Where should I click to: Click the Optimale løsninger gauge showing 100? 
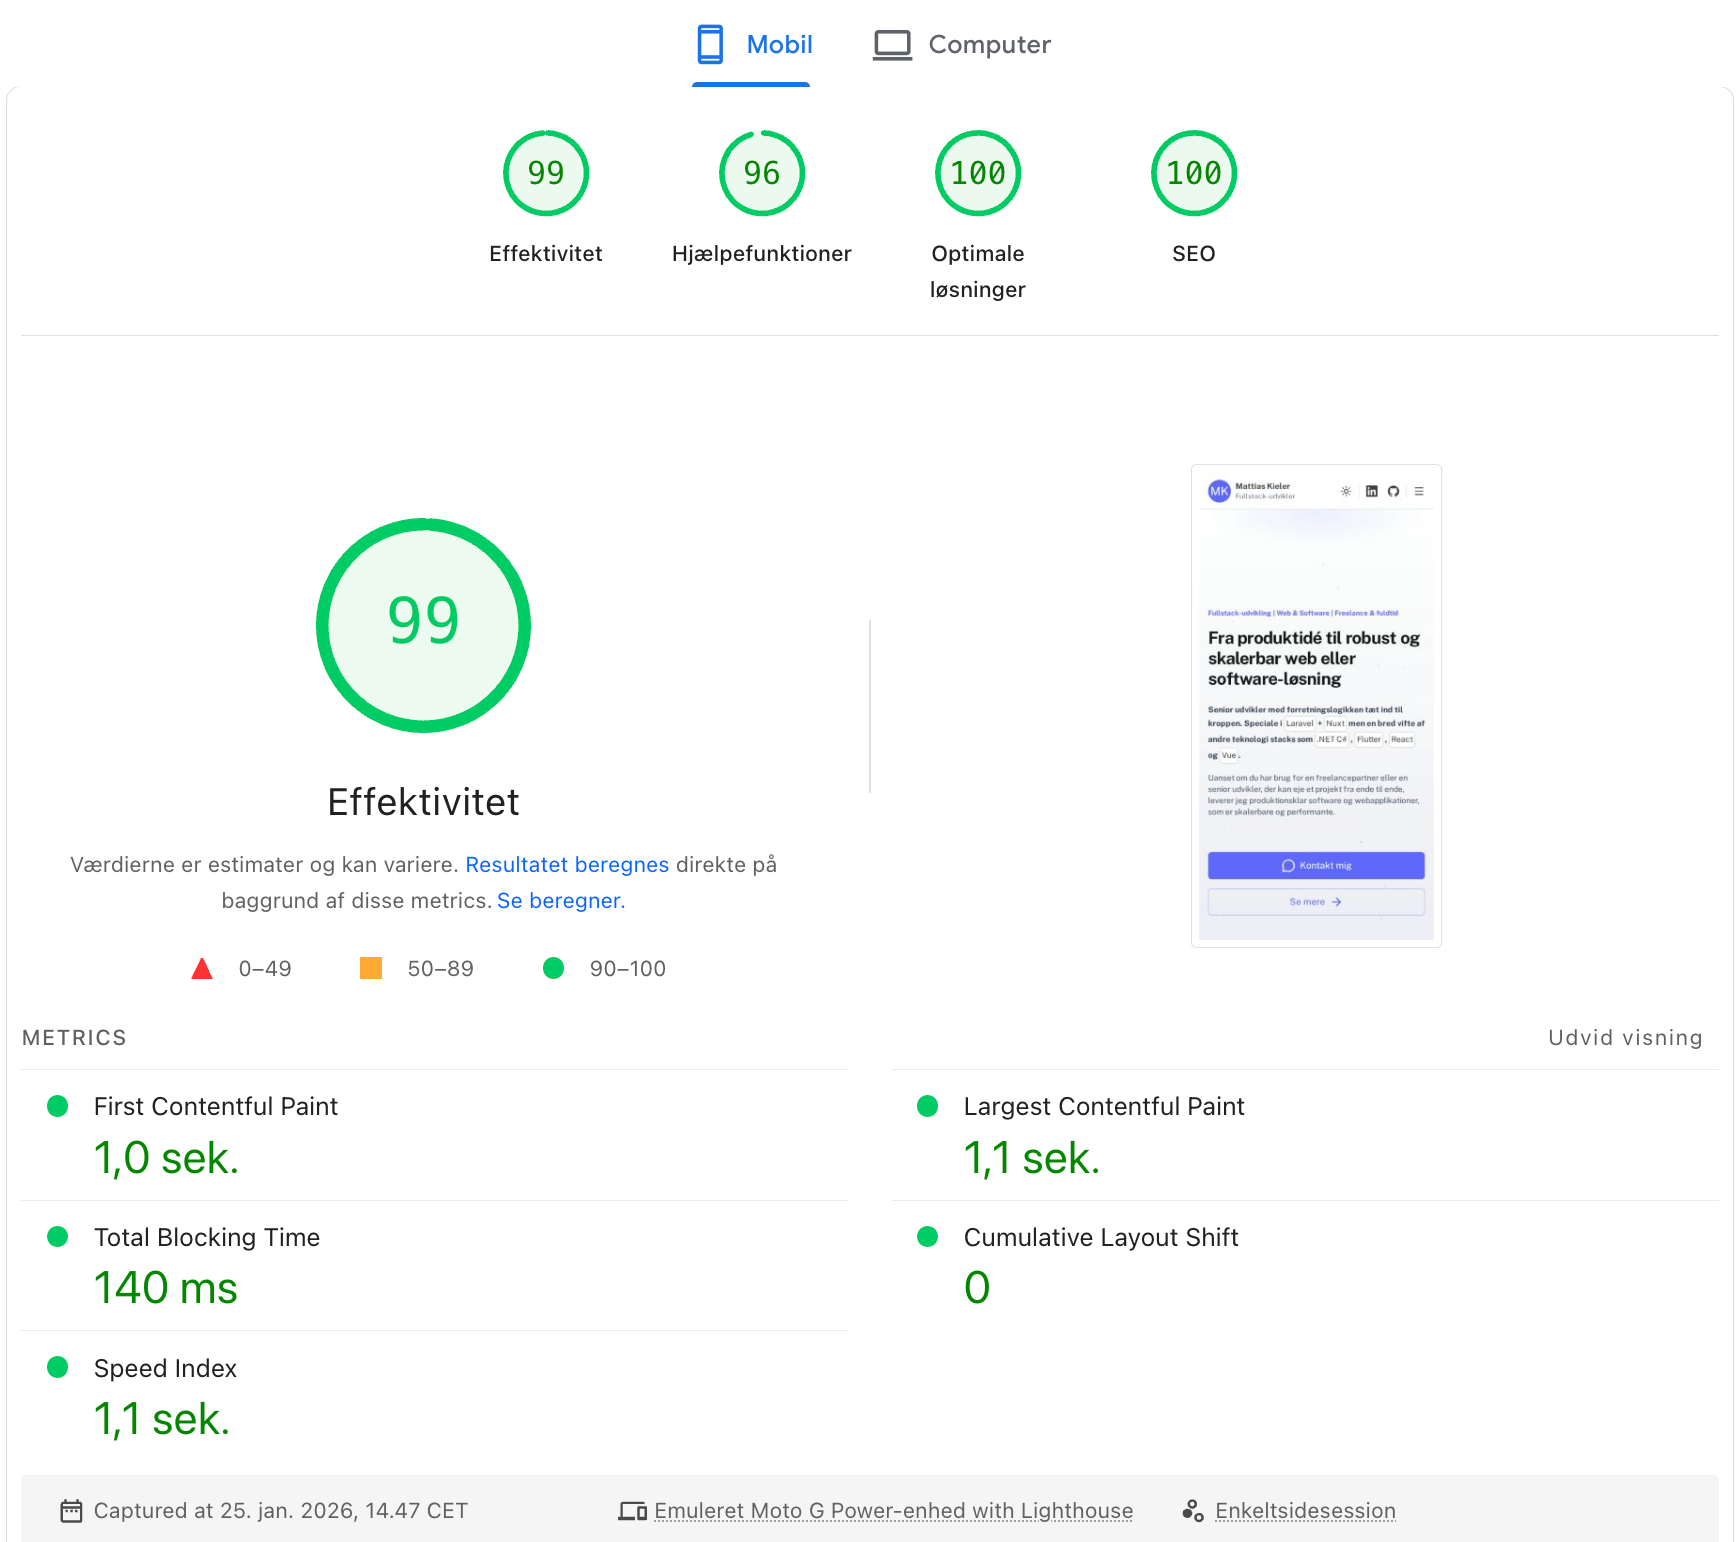(x=977, y=172)
